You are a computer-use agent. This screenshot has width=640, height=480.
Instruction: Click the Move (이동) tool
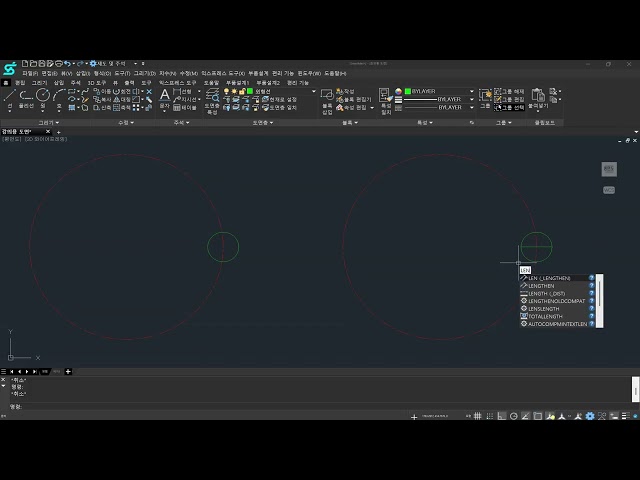(x=102, y=91)
